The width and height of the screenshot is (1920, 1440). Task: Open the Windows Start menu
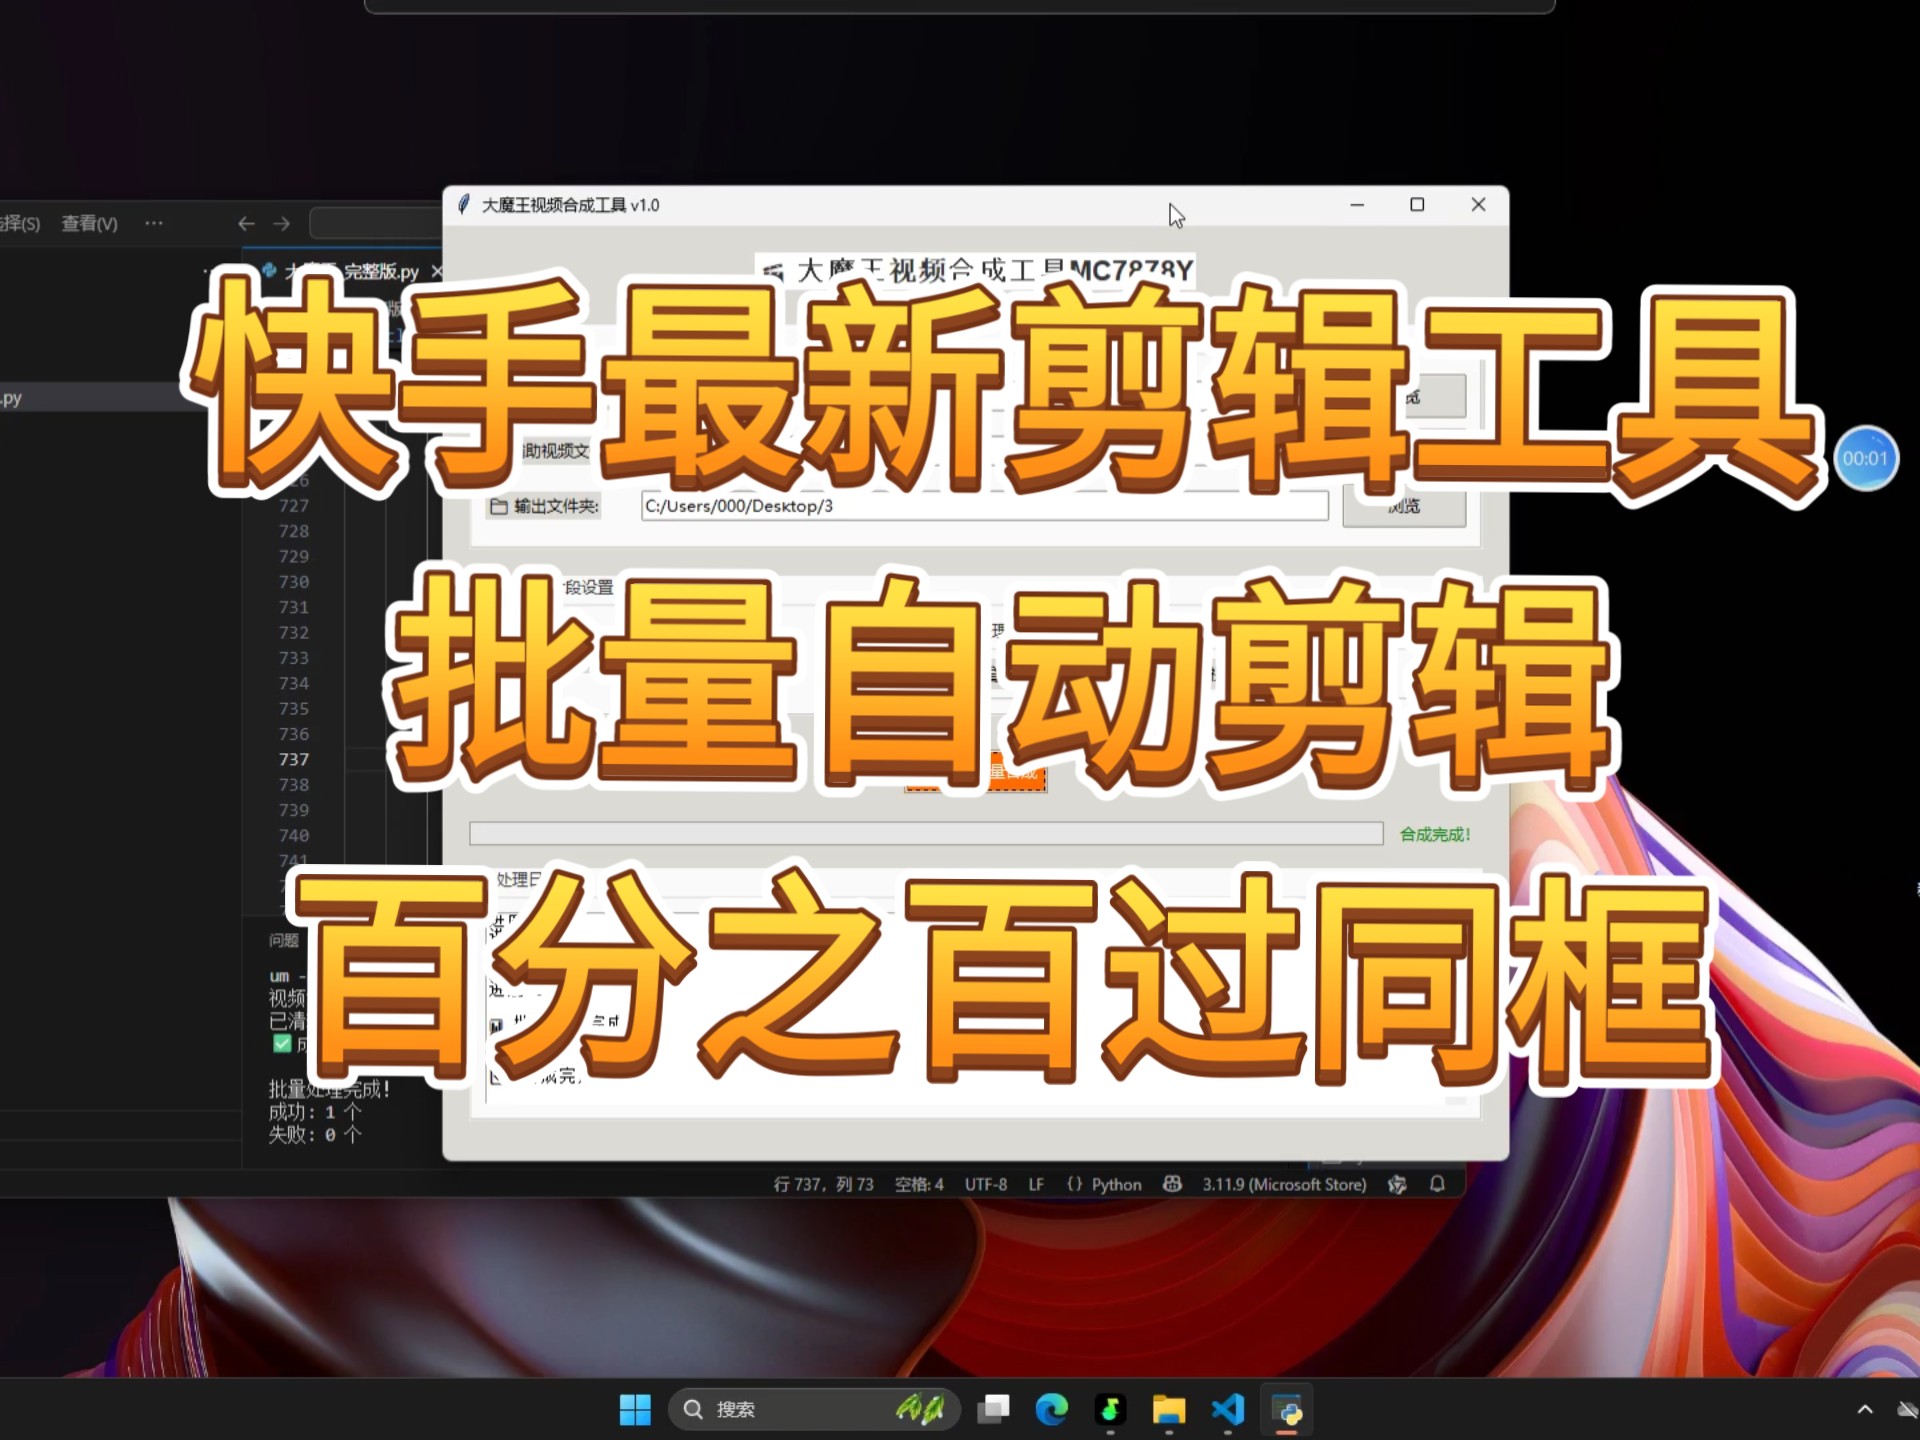[635, 1409]
